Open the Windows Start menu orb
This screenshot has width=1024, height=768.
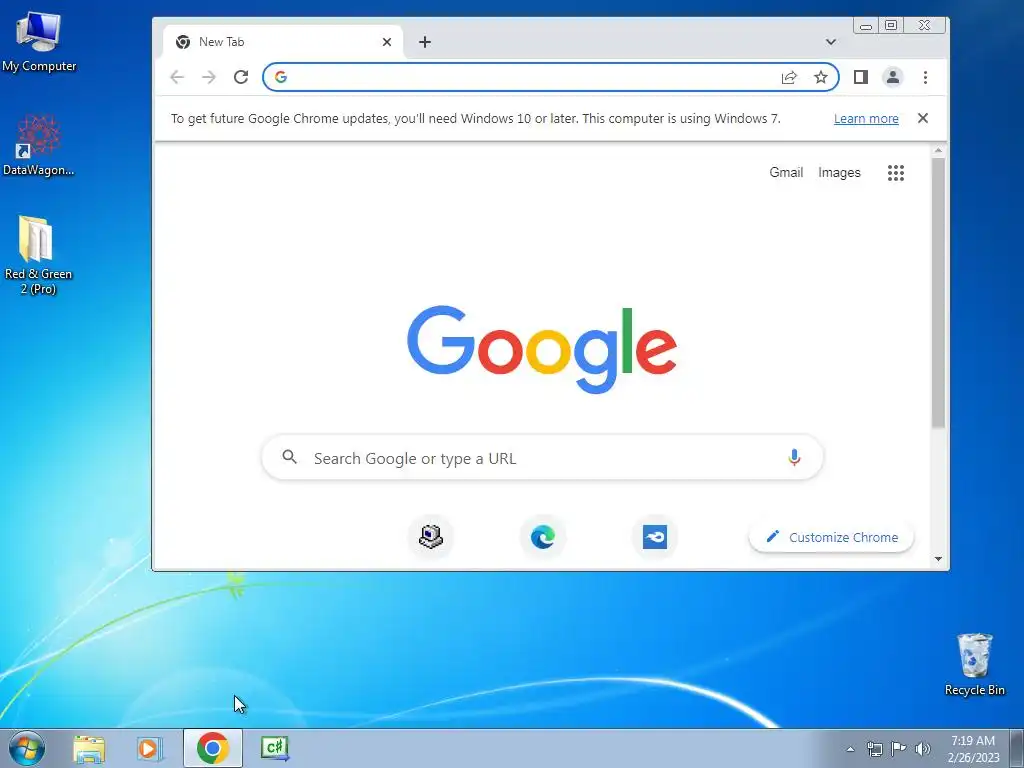[27, 748]
